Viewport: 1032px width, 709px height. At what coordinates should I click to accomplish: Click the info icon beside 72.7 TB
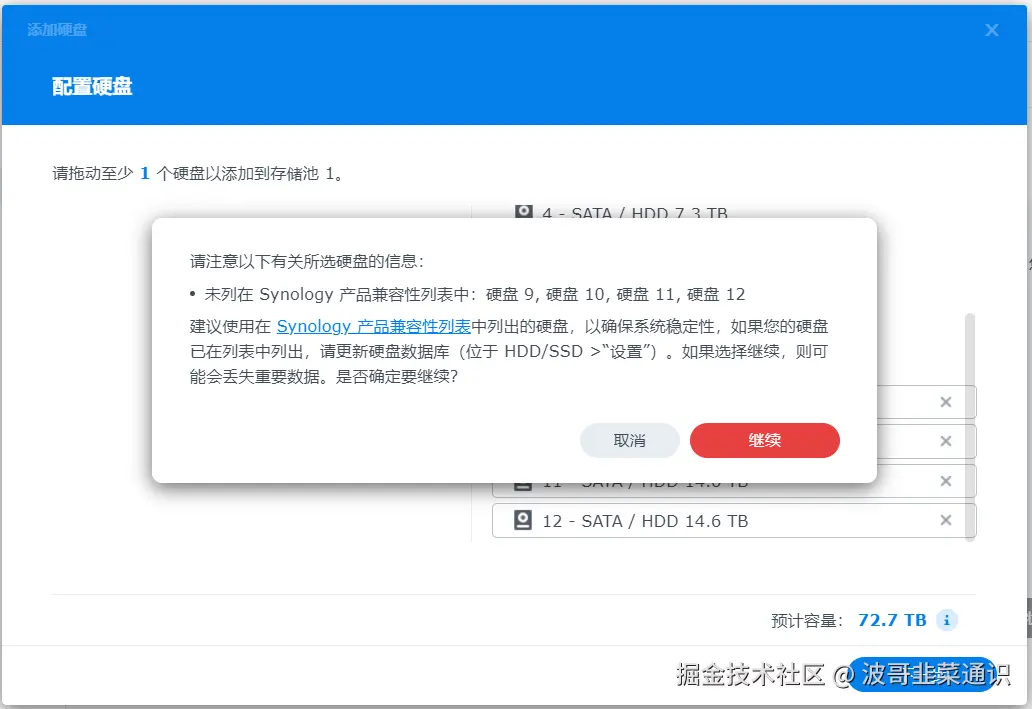[x=946, y=619]
